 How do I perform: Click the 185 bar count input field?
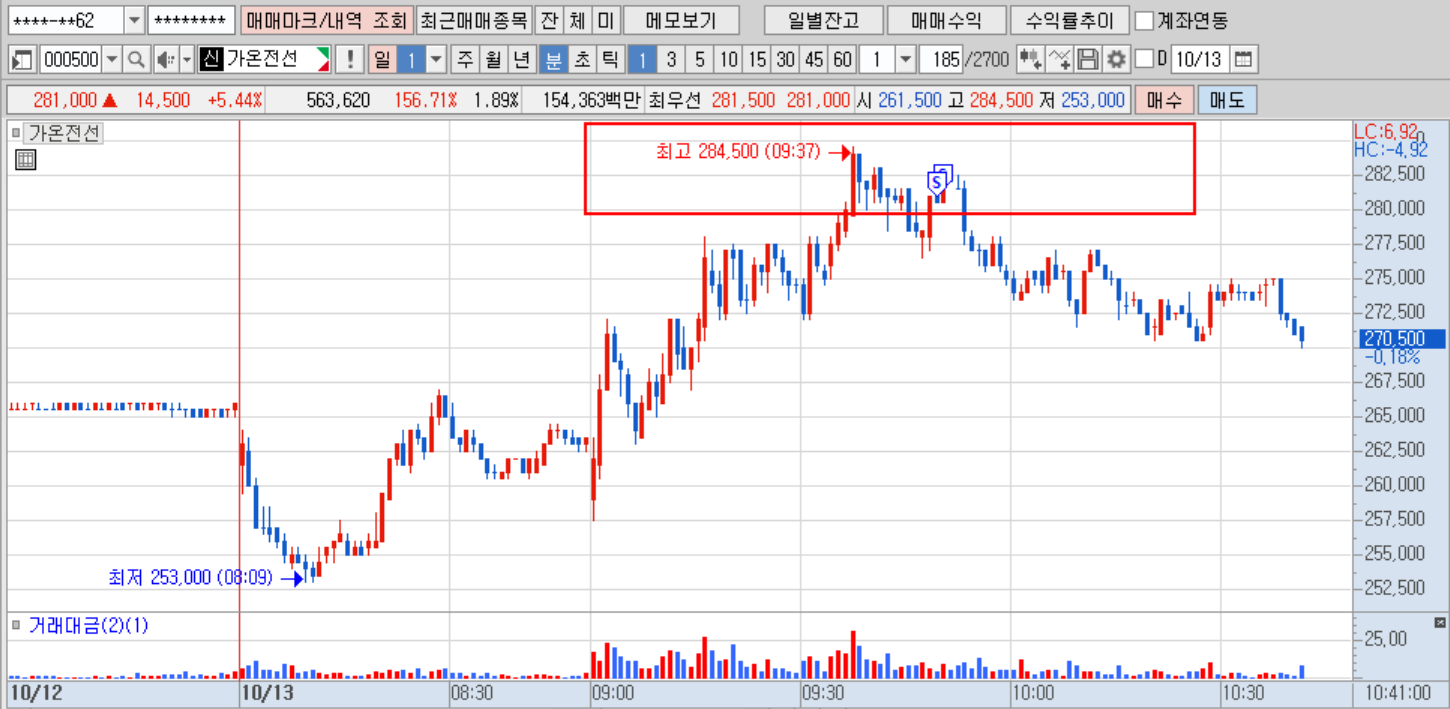click(939, 60)
